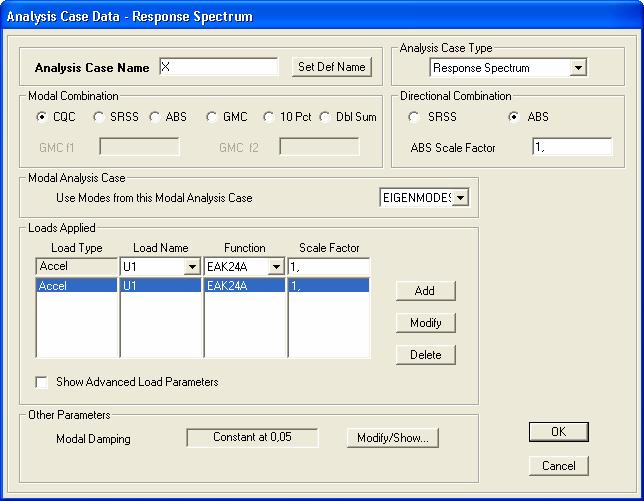The image size is (644, 501).
Task: Cancel the analysis case dialog
Action: [x=559, y=466]
